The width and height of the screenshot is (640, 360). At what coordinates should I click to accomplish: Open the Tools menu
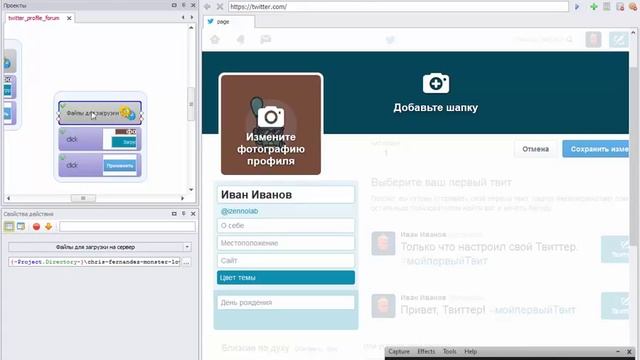pos(449,351)
